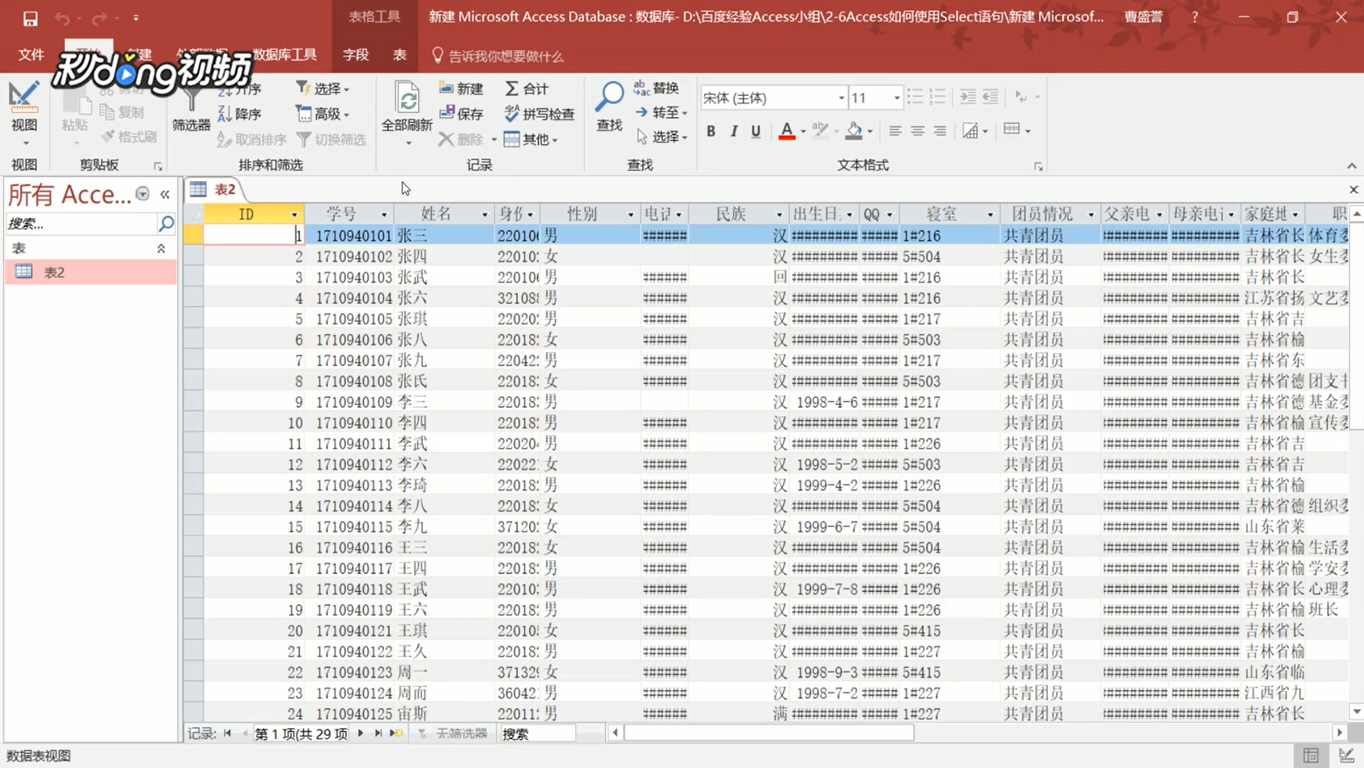This screenshot has width=1364, height=768.
Task: Close the 表2 document tab with X
Action: tap(1353, 189)
